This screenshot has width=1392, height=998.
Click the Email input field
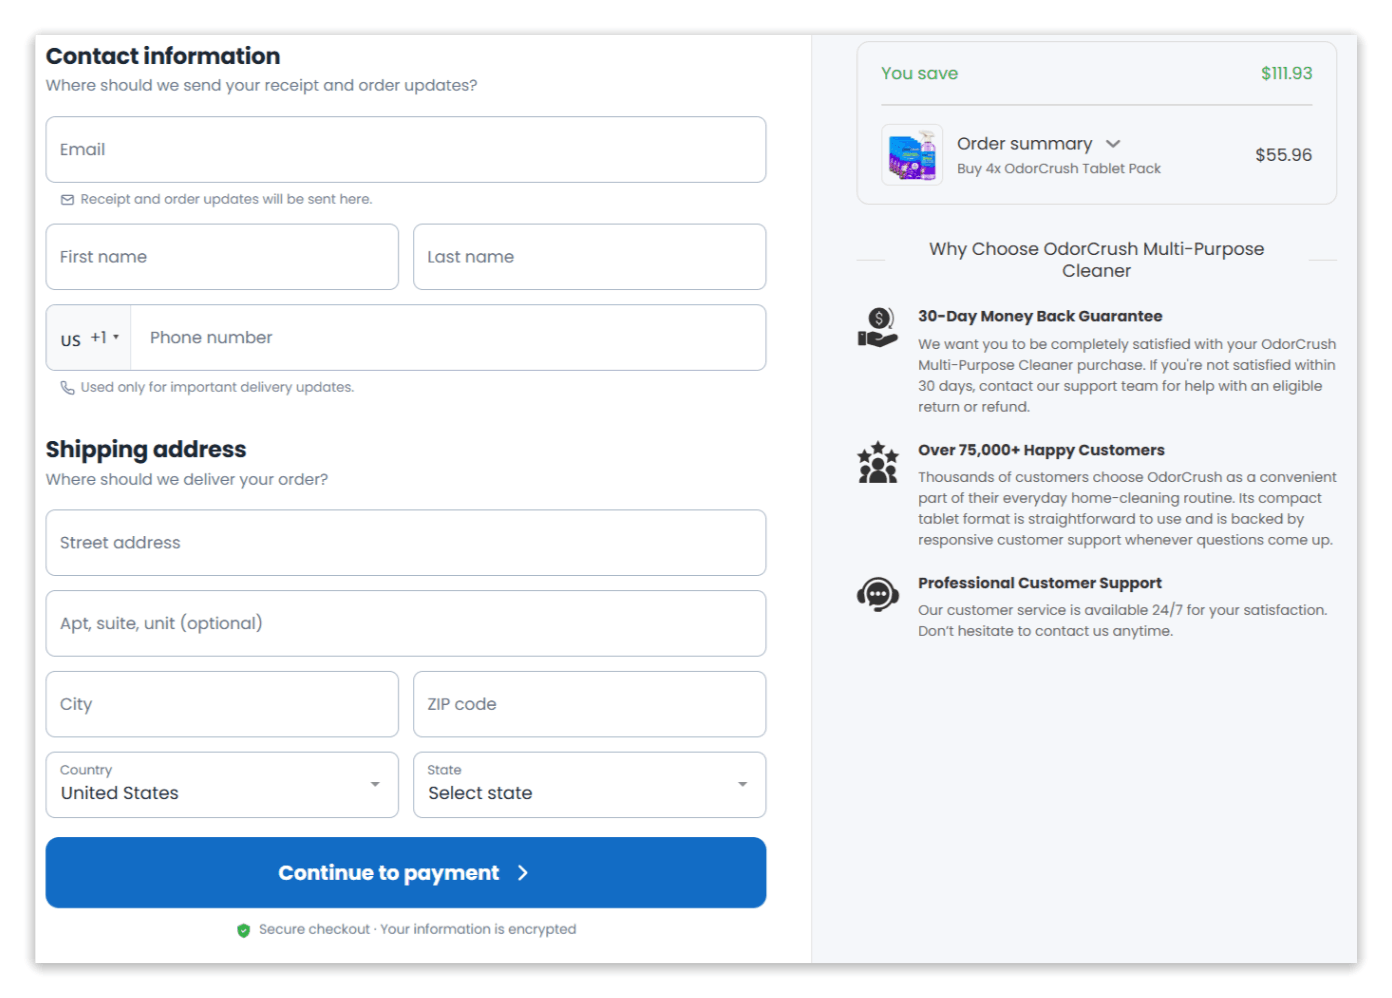pyautogui.click(x=406, y=150)
